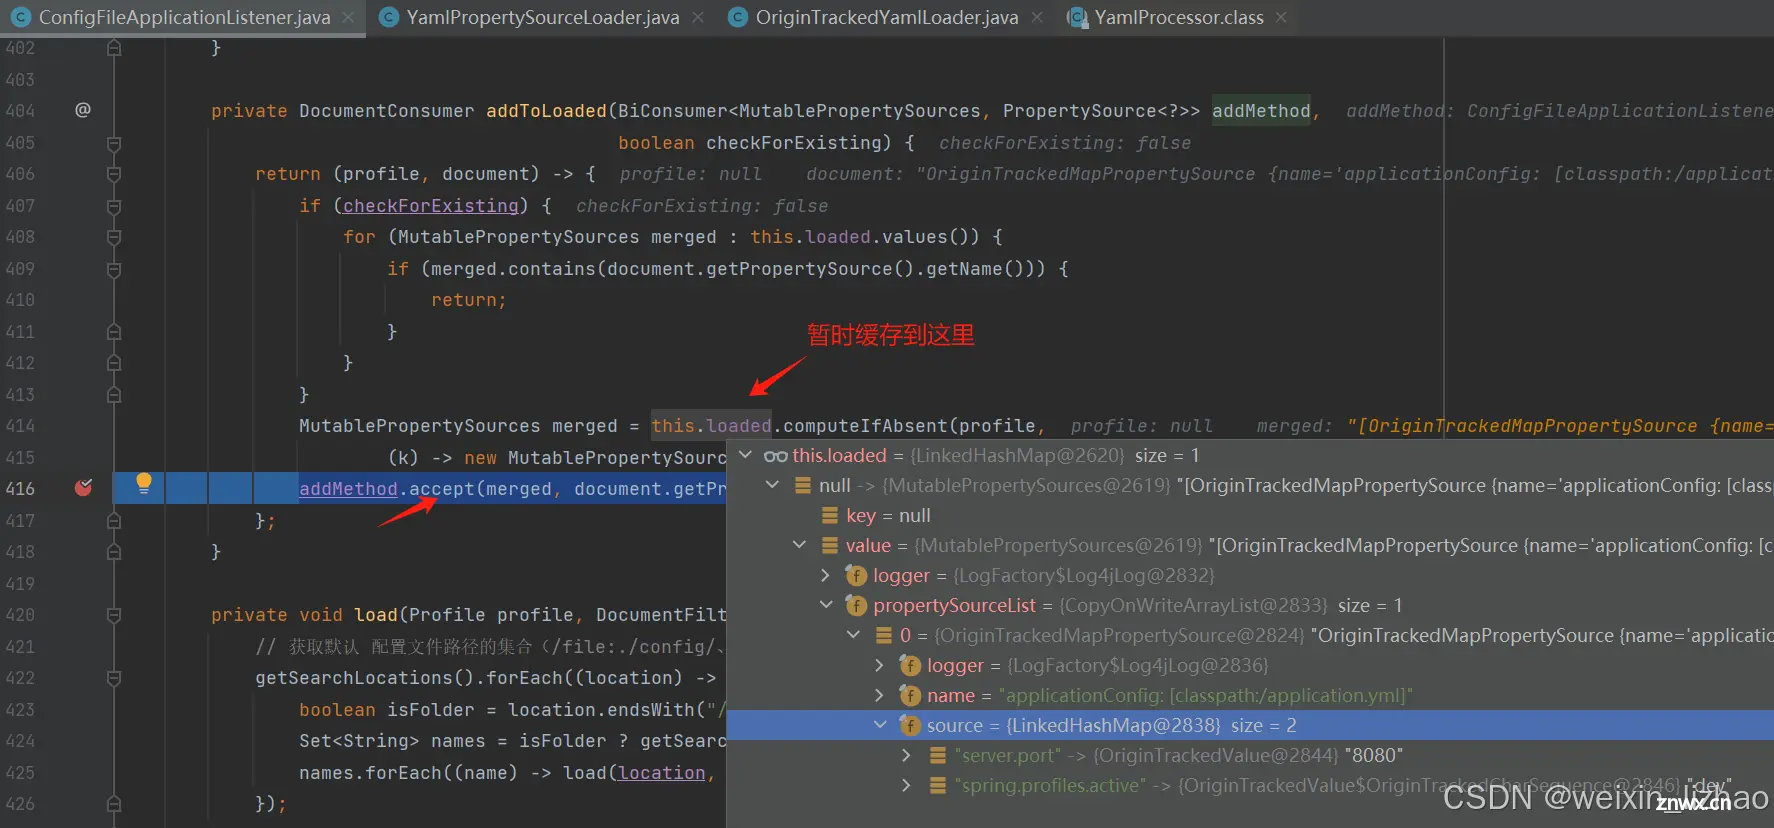The height and width of the screenshot is (828, 1774).
Task: Expand the "server.port" entry
Action: coord(906,755)
